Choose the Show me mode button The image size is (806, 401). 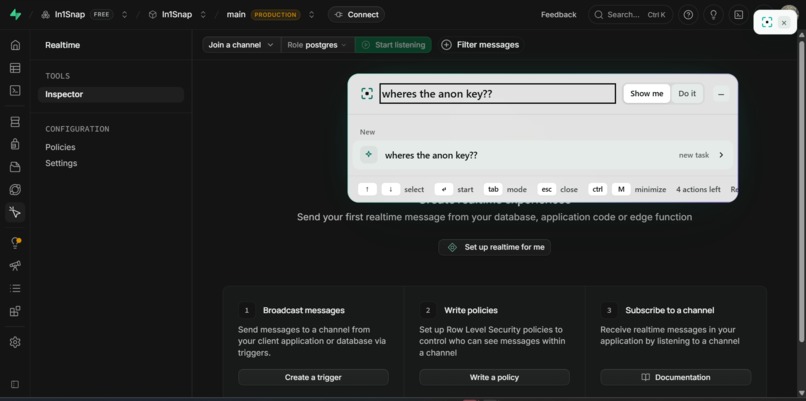tap(647, 94)
